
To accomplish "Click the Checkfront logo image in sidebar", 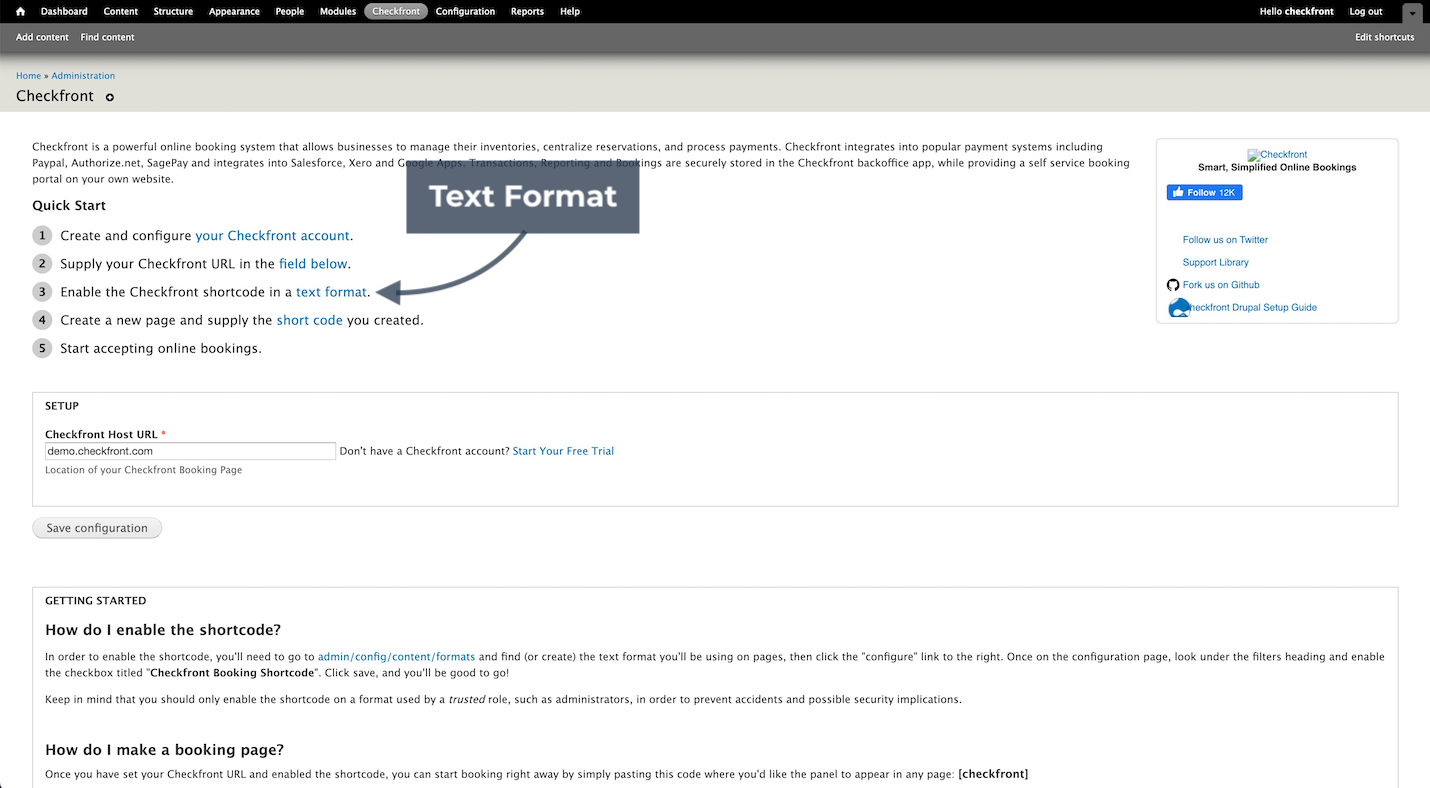I will 1277,155.
